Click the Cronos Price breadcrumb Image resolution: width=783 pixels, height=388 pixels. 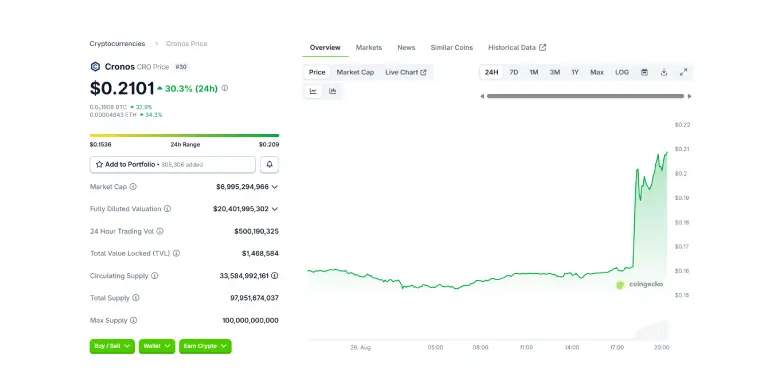click(x=186, y=43)
